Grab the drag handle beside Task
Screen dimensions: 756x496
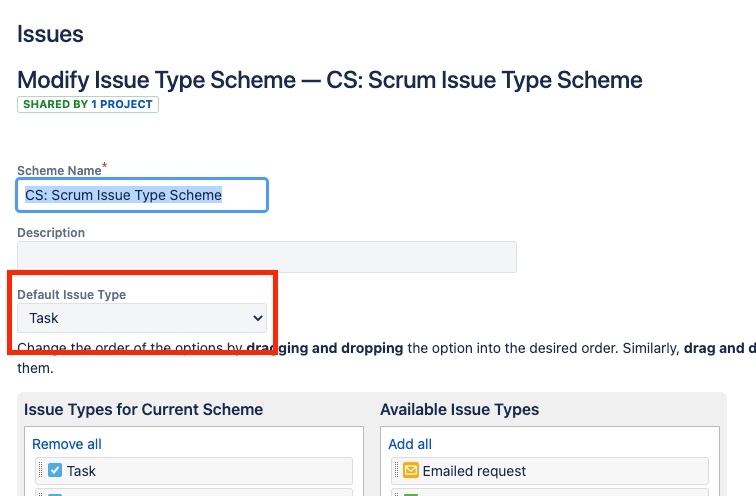(40, 470)
